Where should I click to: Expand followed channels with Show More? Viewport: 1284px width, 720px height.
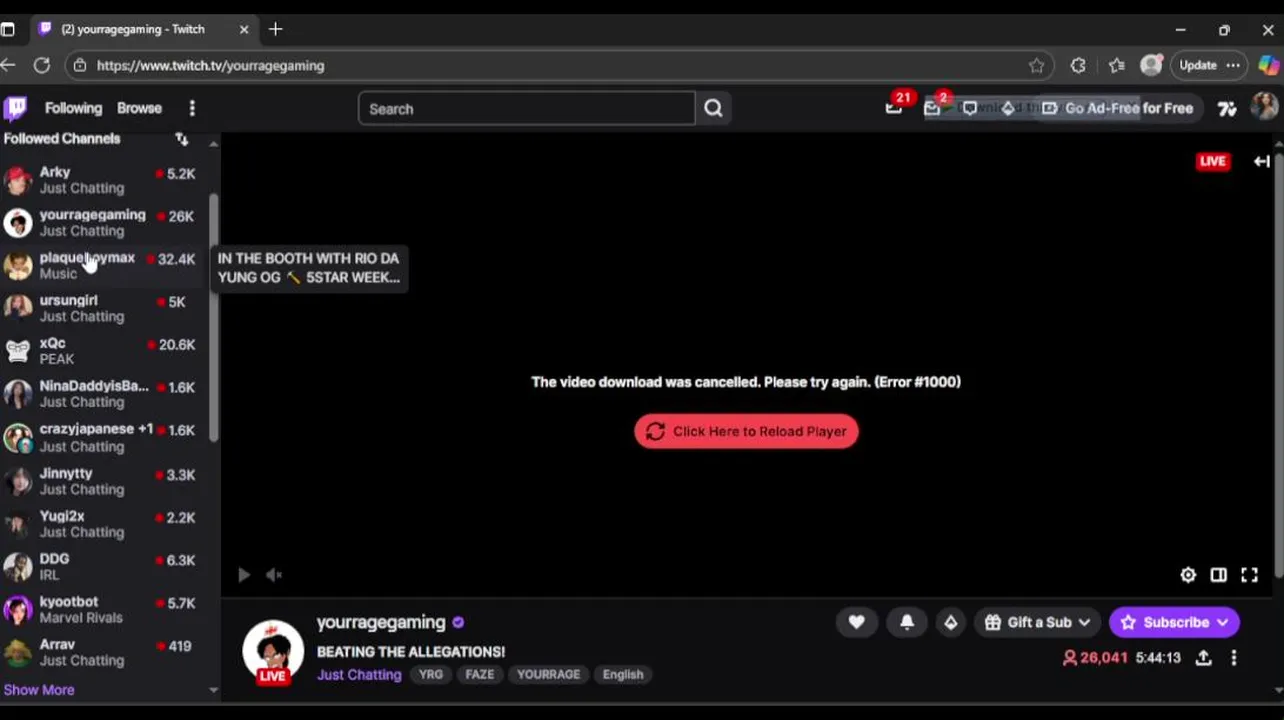(x=39, y=690)
